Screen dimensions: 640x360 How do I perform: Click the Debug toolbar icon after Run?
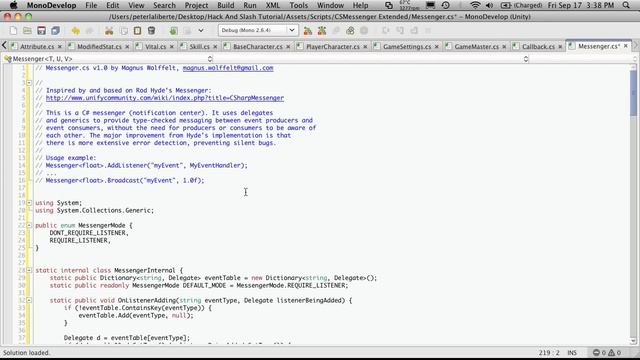tap(336, 31)
